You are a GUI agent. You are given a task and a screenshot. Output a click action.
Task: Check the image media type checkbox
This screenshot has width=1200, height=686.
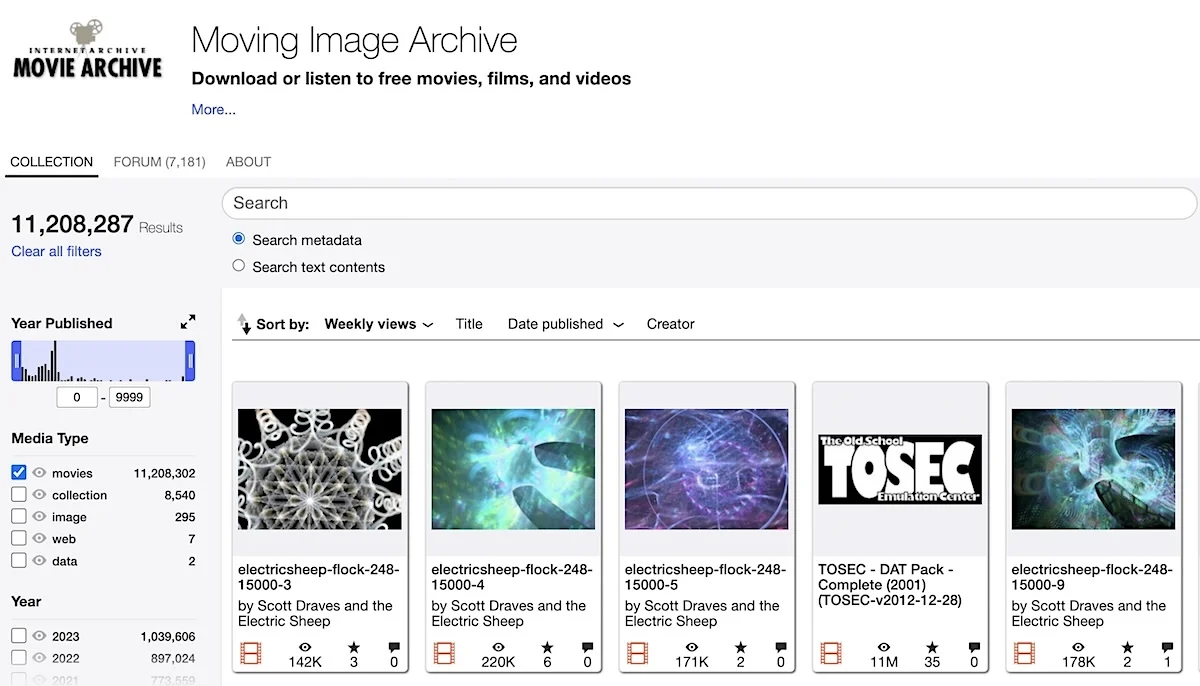click(x=19, y=516)
